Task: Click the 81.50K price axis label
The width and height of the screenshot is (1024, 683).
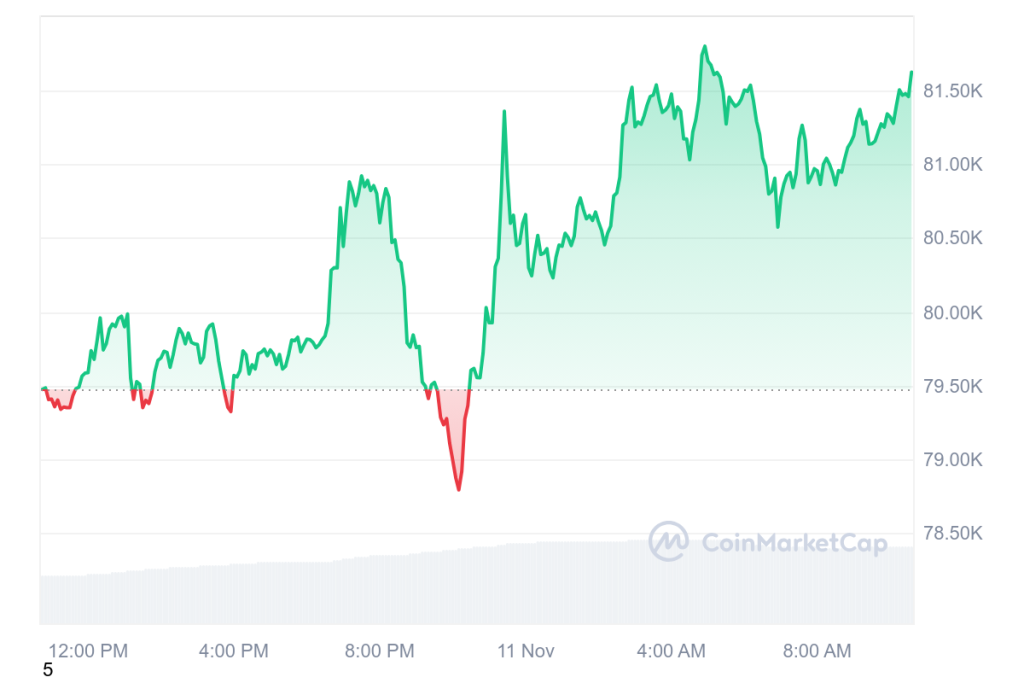Action: (953, 91)
